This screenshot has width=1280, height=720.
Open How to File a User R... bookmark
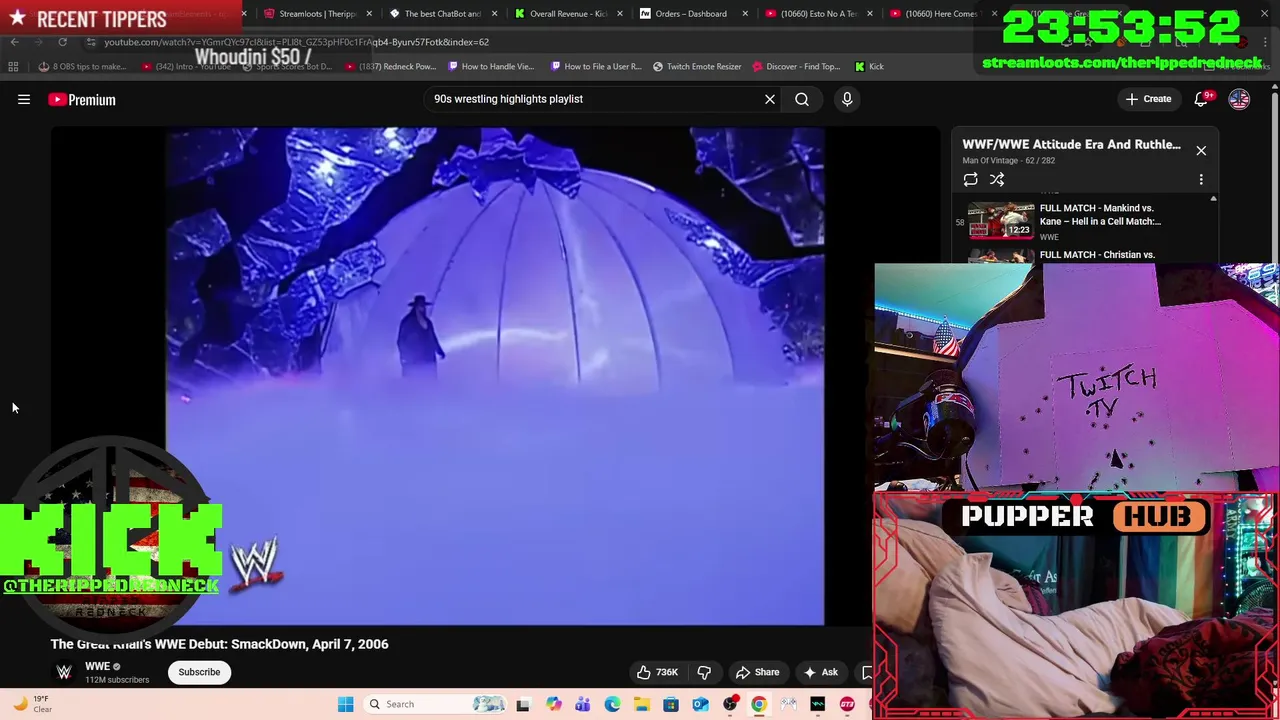pyautogui.click(x=595, y=66)
